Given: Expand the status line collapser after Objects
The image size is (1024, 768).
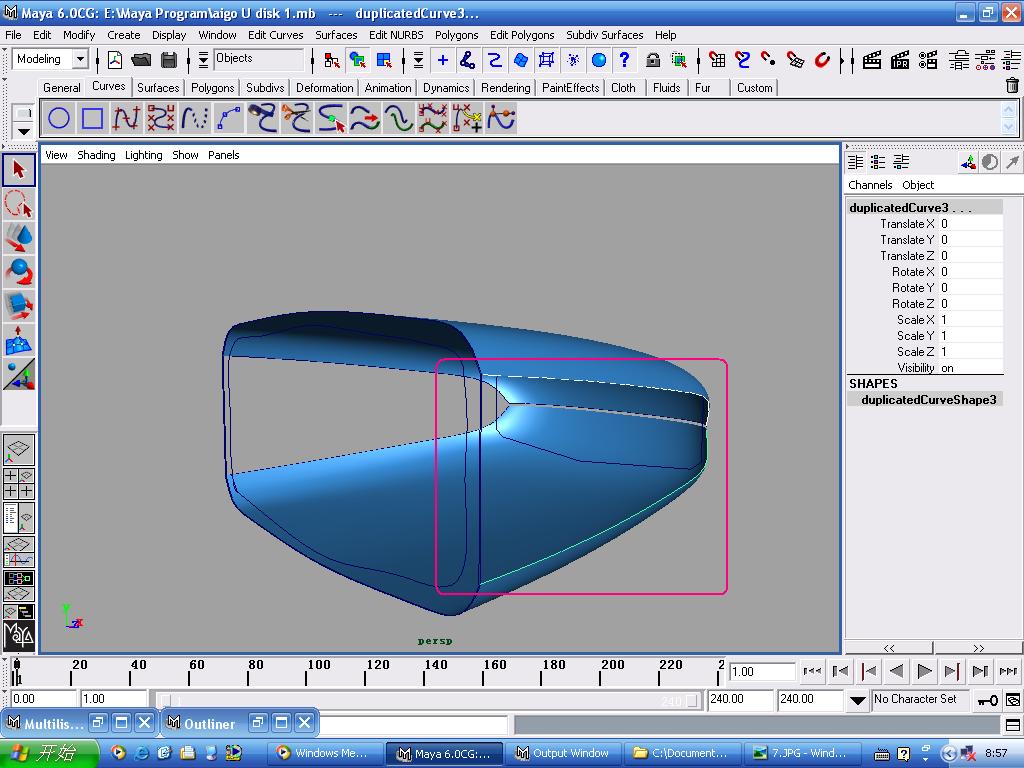Looking at the screenshot, I should (312, 60).
